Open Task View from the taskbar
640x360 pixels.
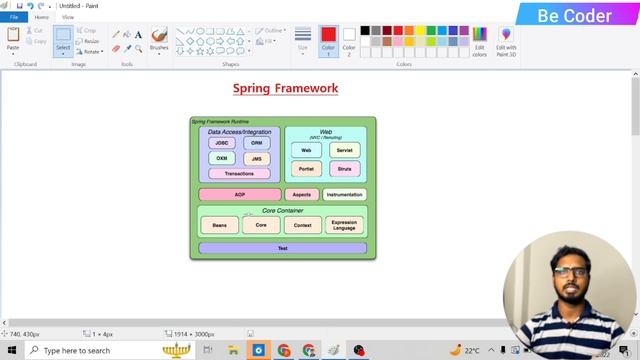click(x=208, y=350)
